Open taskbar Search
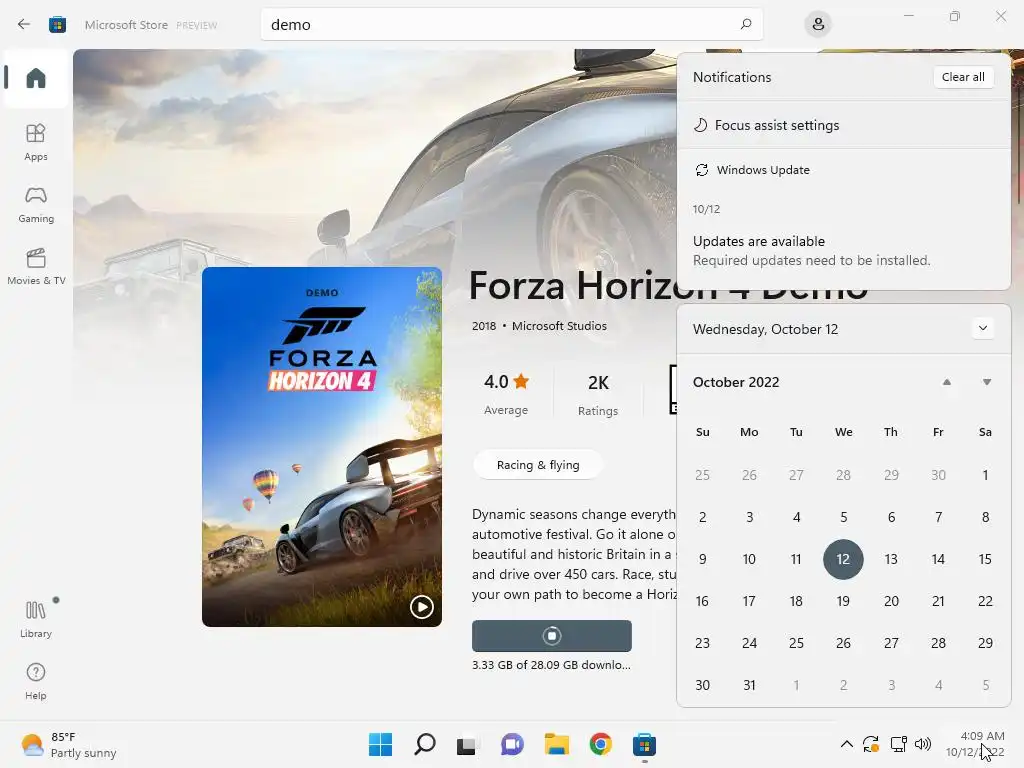 (x=424, y=744)
